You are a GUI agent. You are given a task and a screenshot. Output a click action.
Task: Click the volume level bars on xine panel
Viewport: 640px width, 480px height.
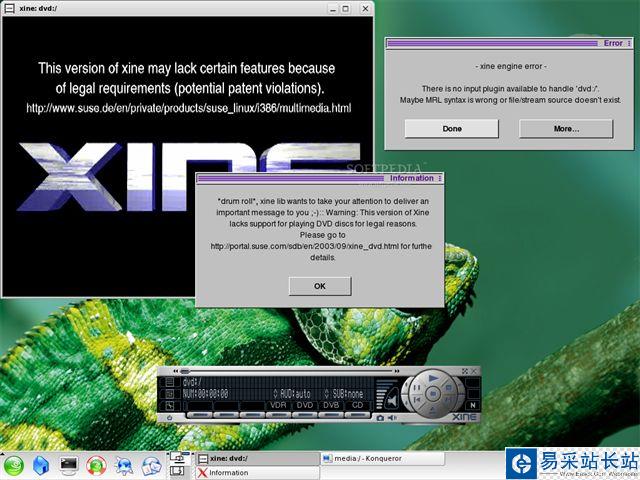coord(380,395)
